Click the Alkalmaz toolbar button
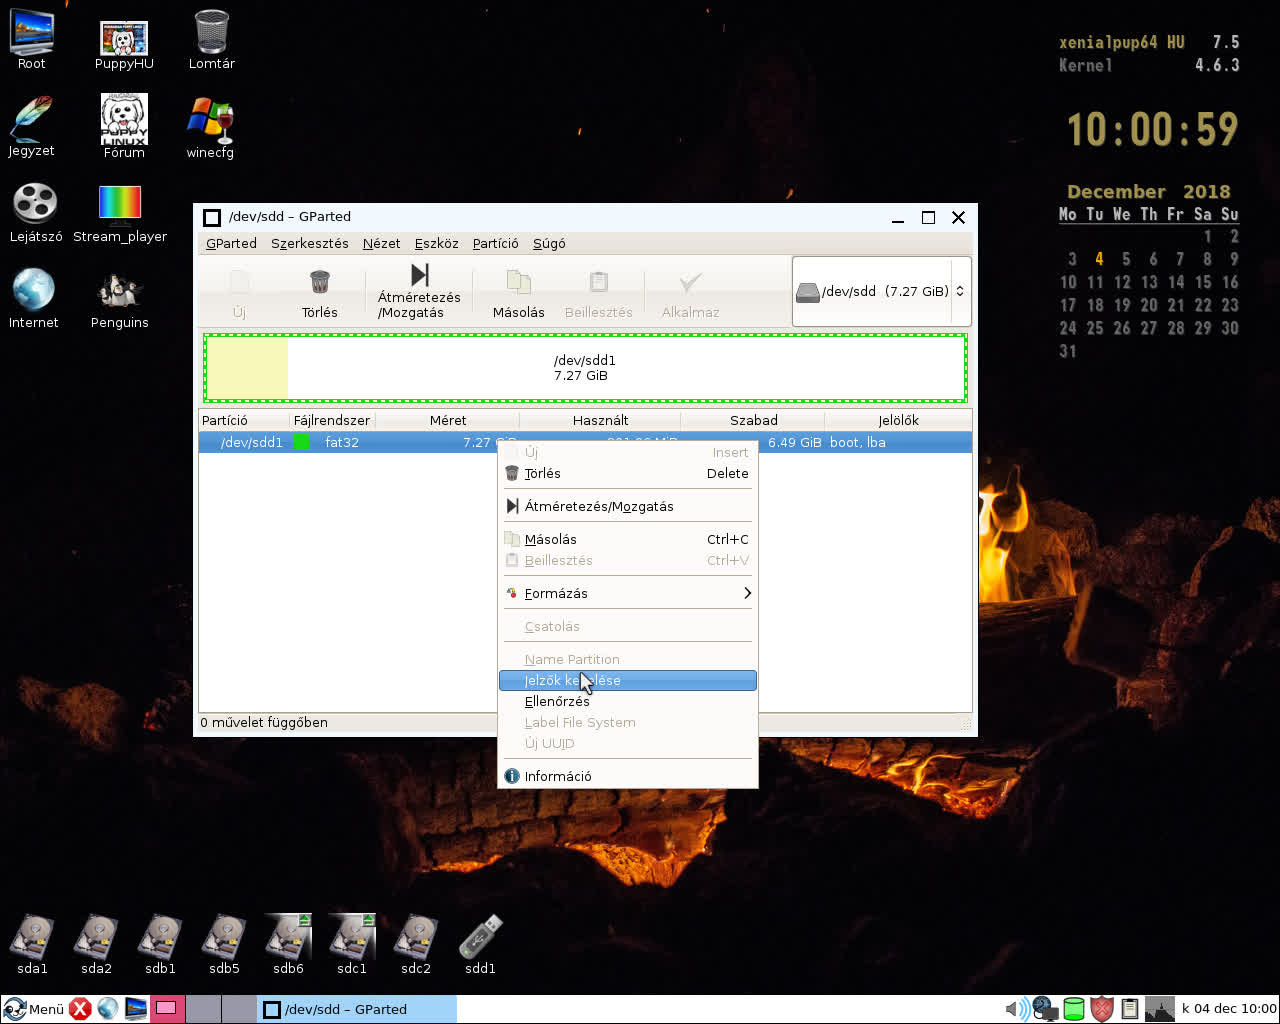Image resolution: width=1280 pixels, height=1024 pixels. pos(690,293)
